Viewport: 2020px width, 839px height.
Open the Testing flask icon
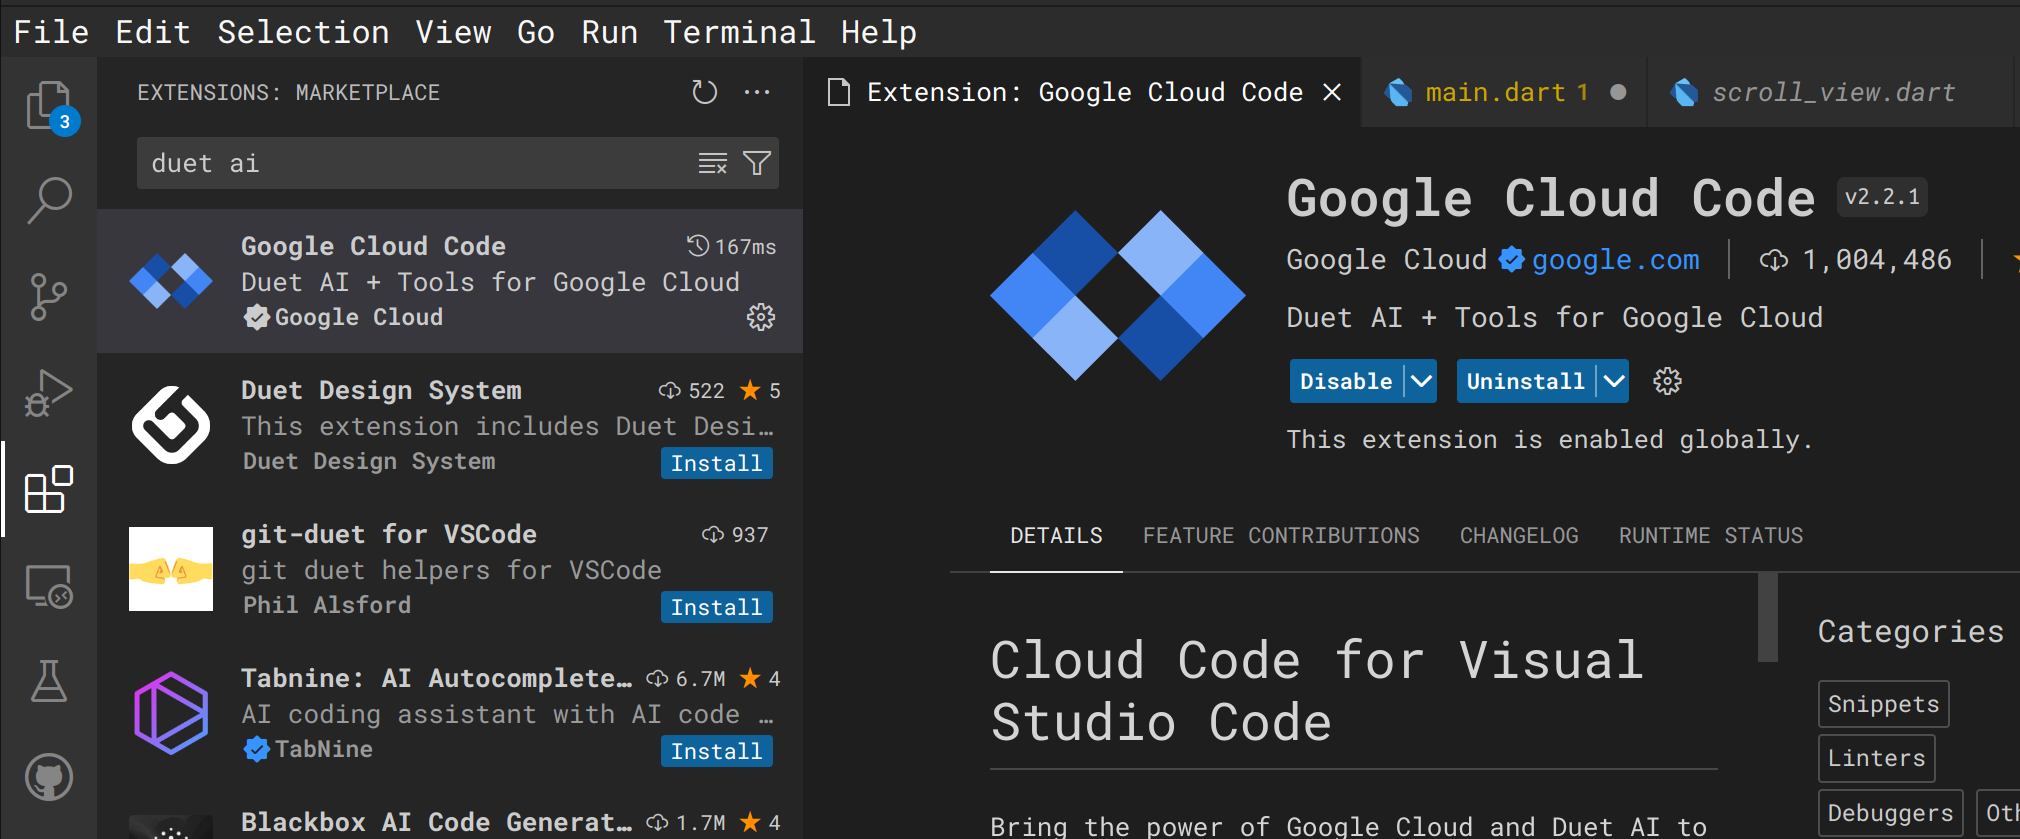(x=49, y=681)
